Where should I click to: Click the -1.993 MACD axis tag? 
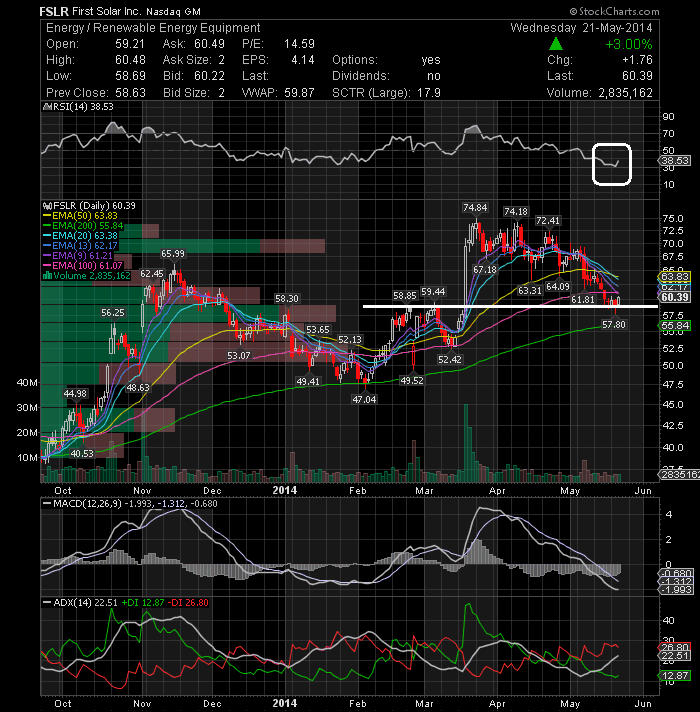coord(676,590)
